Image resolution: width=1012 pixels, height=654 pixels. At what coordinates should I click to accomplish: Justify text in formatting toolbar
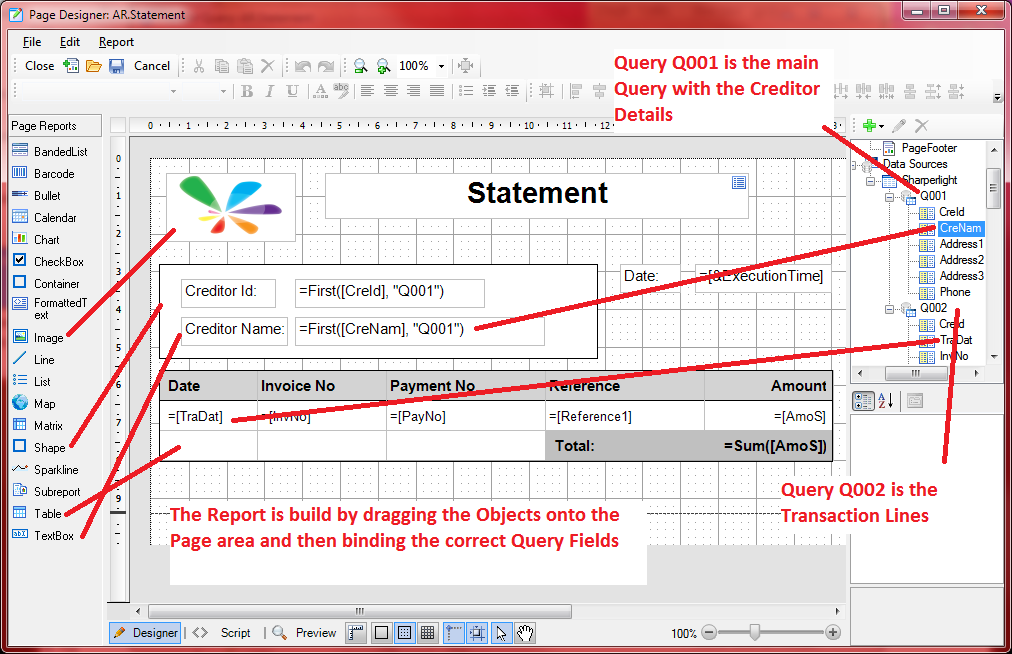[x=437, y=91]
